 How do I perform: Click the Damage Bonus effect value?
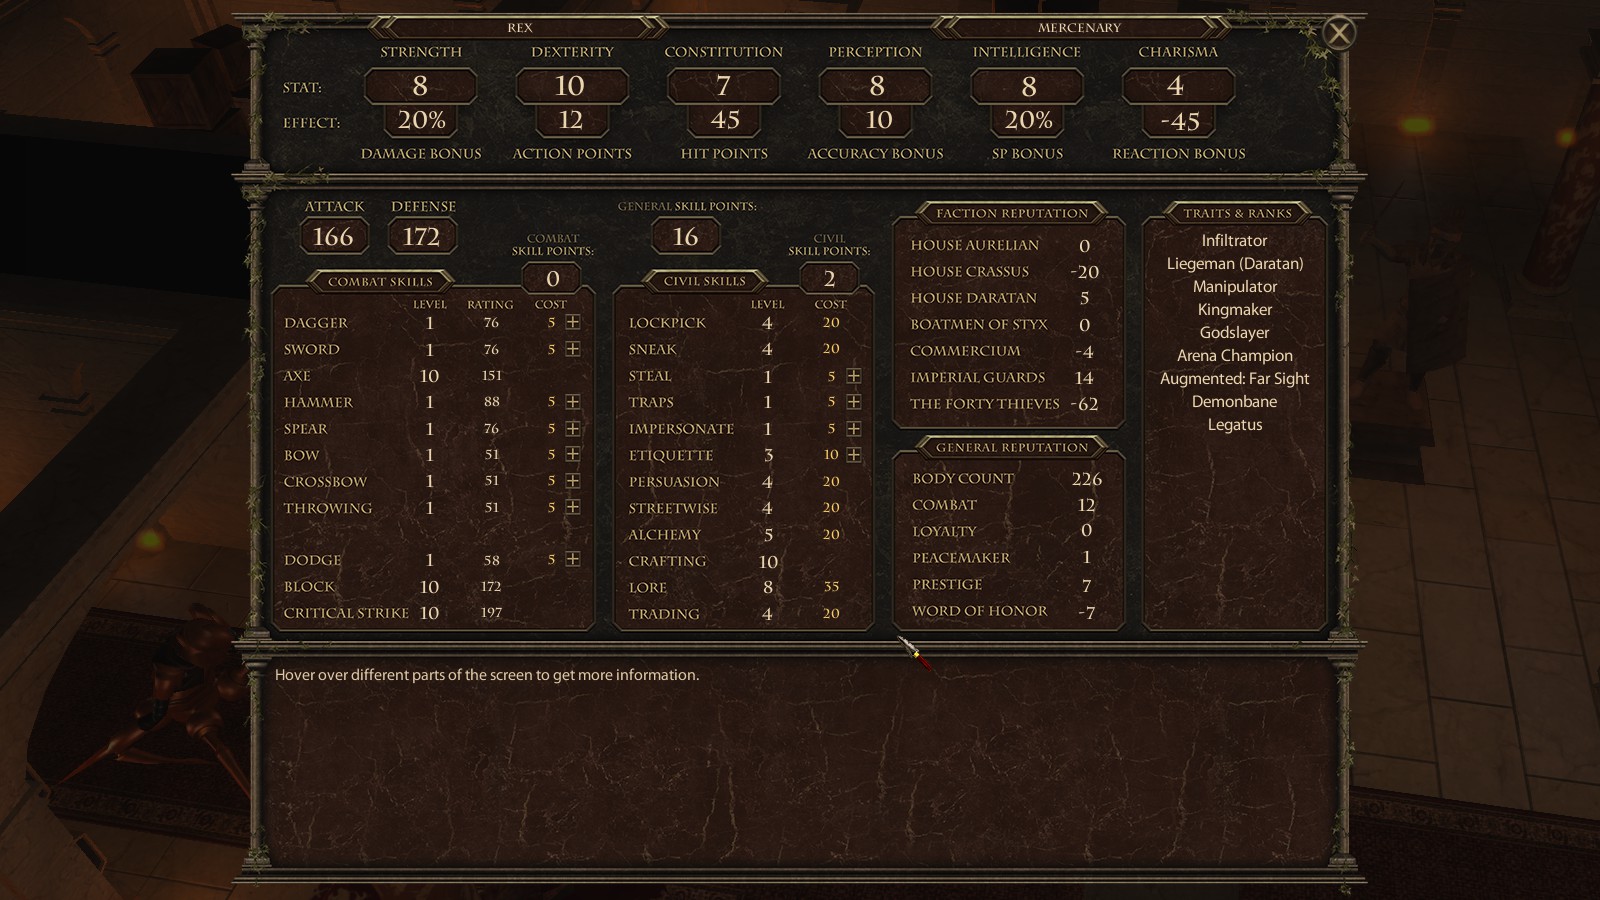pos(421,121)
